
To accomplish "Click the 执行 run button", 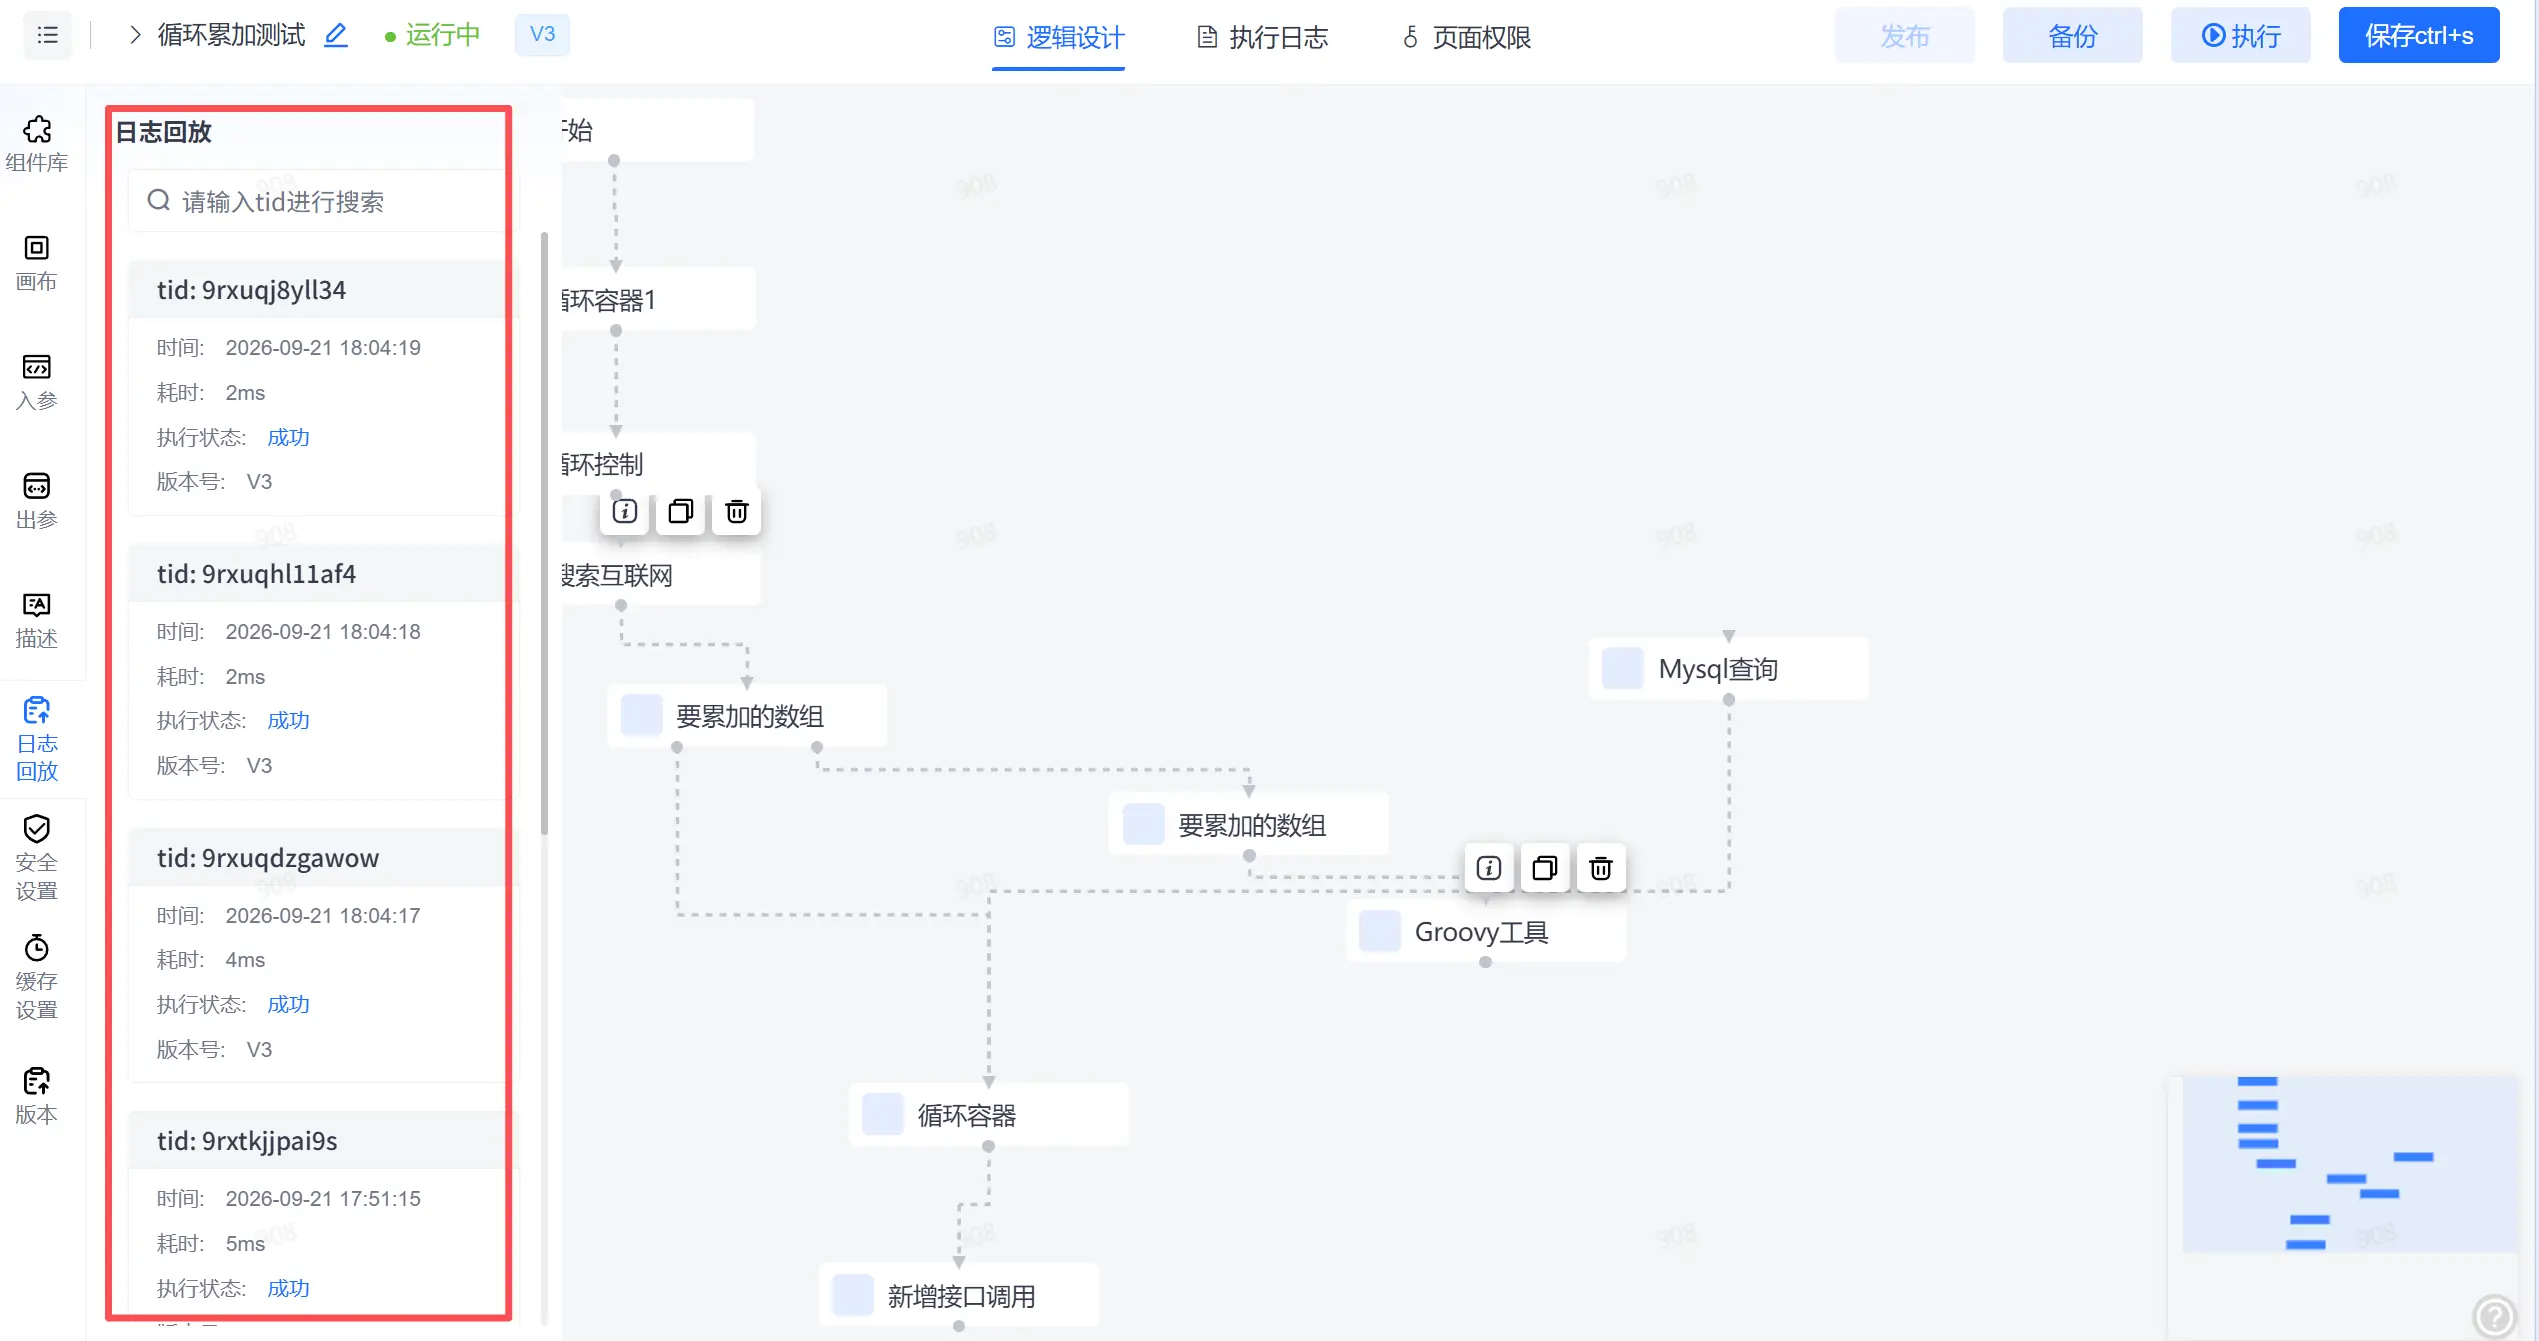I will pyautogui.click(x=2241, y=35).
